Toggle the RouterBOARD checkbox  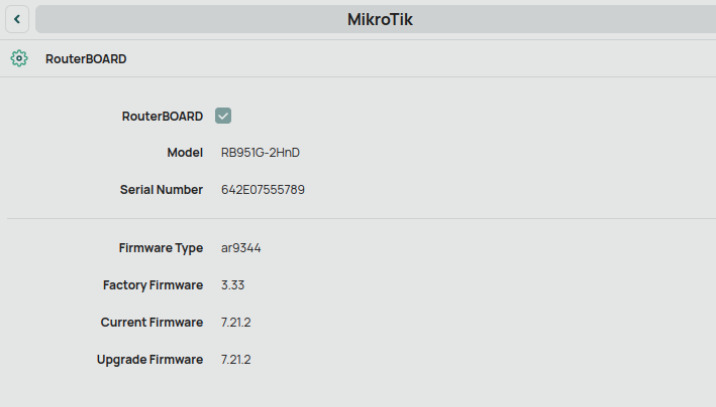coord(223,116)
